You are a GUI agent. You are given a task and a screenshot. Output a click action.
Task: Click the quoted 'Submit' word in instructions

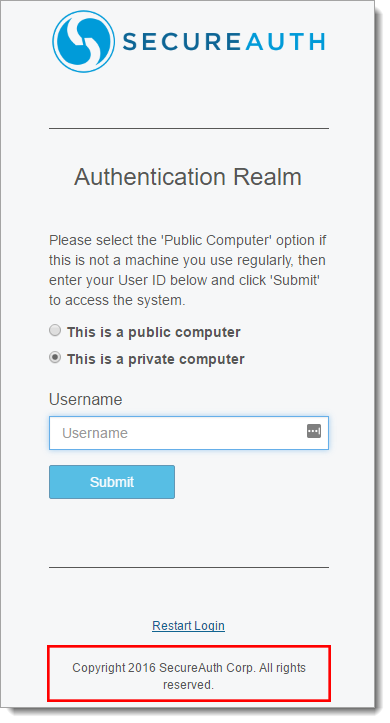tap(296, 280)
